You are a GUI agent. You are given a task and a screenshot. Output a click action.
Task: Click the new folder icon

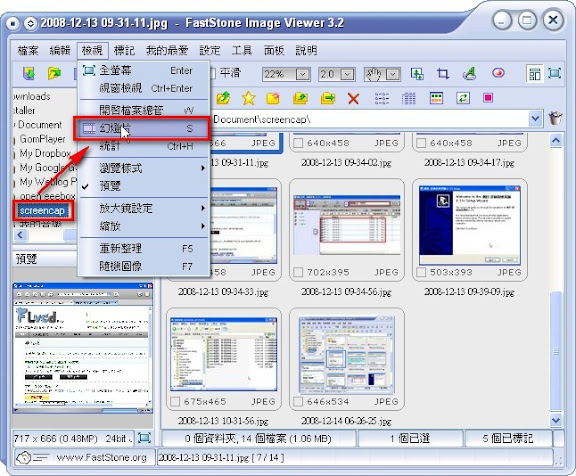click(x=273, y=98)
